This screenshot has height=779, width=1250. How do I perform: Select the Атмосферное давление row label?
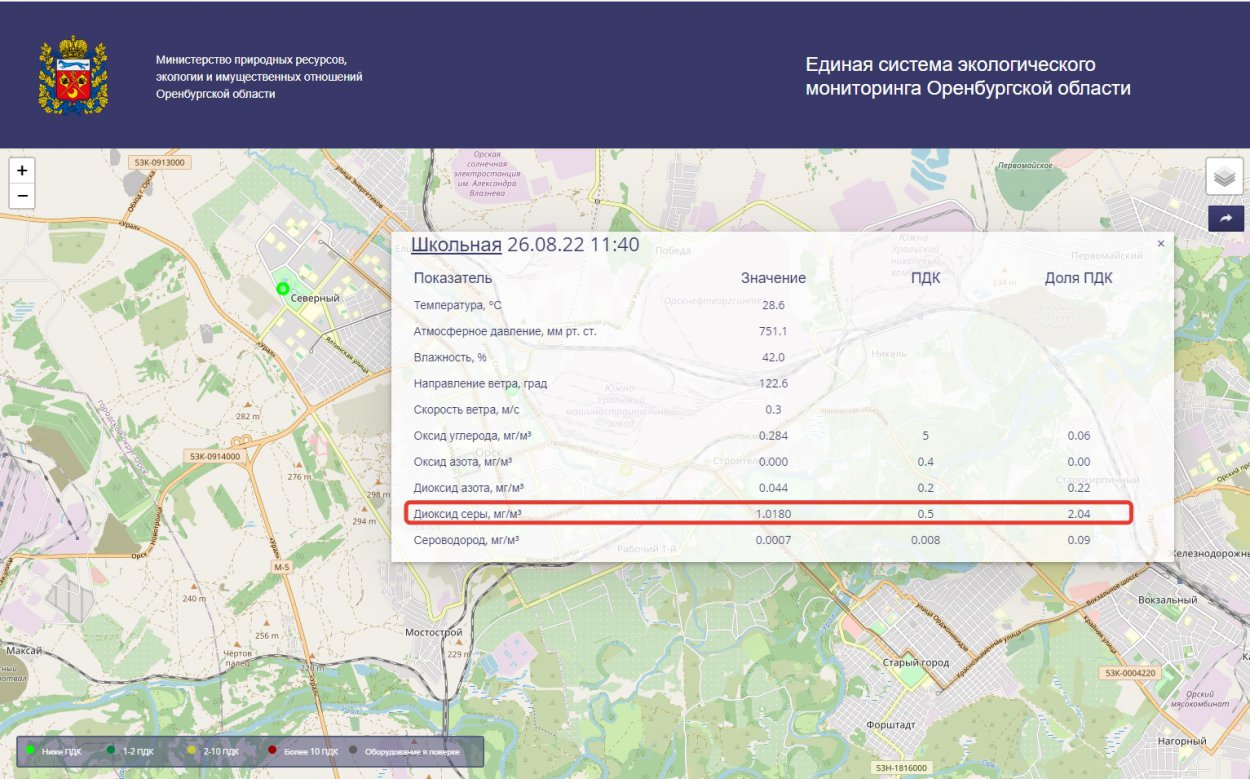pos(505,331)
